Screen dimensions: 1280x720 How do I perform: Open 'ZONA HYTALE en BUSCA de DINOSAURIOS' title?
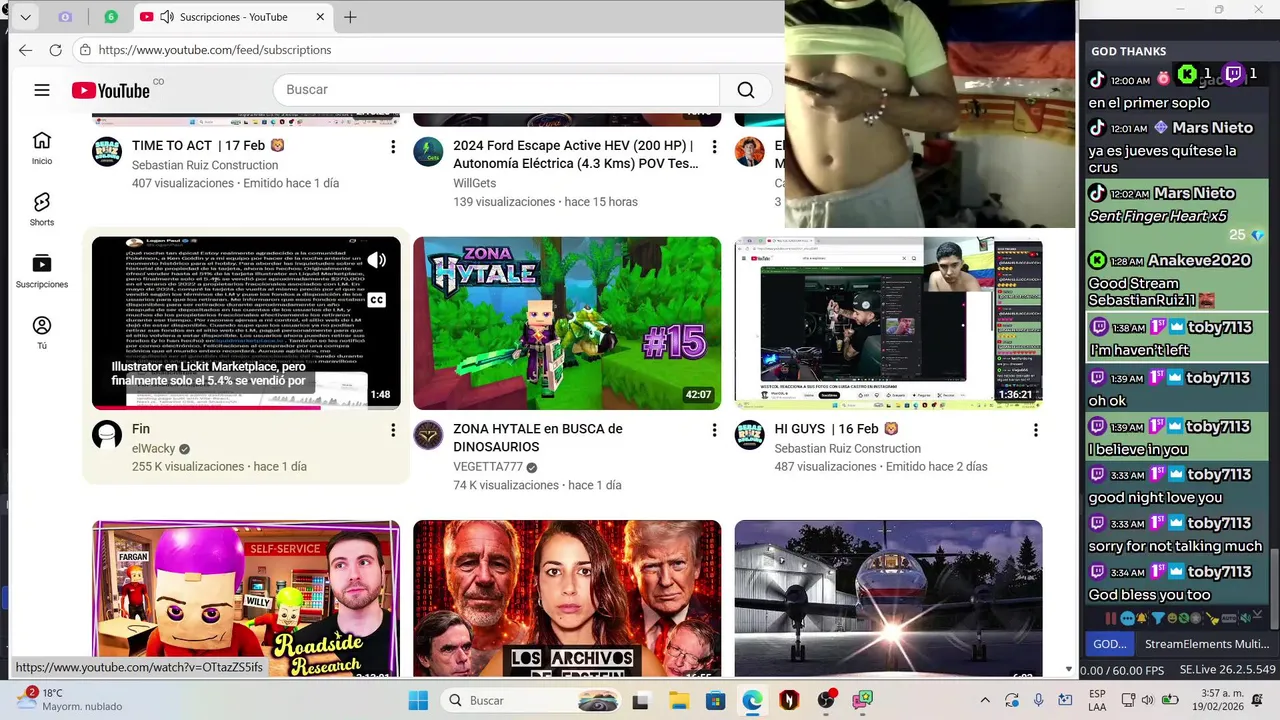coord(538,438)
